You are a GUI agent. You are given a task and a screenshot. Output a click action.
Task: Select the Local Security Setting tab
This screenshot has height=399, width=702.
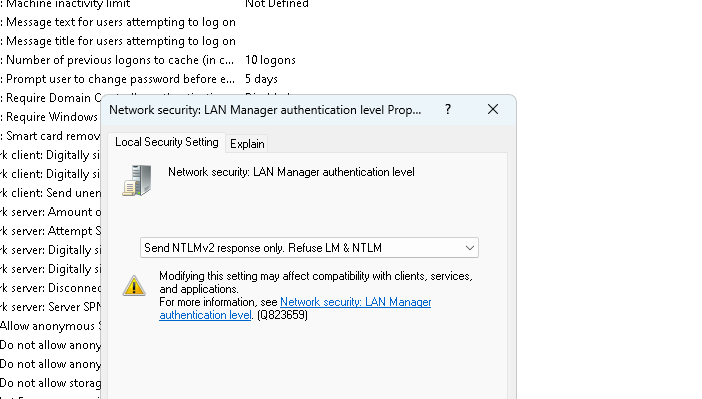pyautogui.click(x=167, y=142)
